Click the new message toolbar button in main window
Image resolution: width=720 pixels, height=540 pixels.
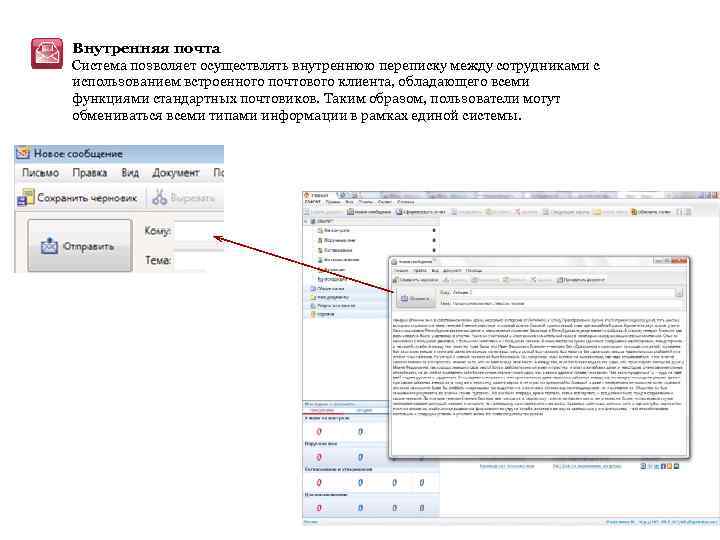(369, 212)
